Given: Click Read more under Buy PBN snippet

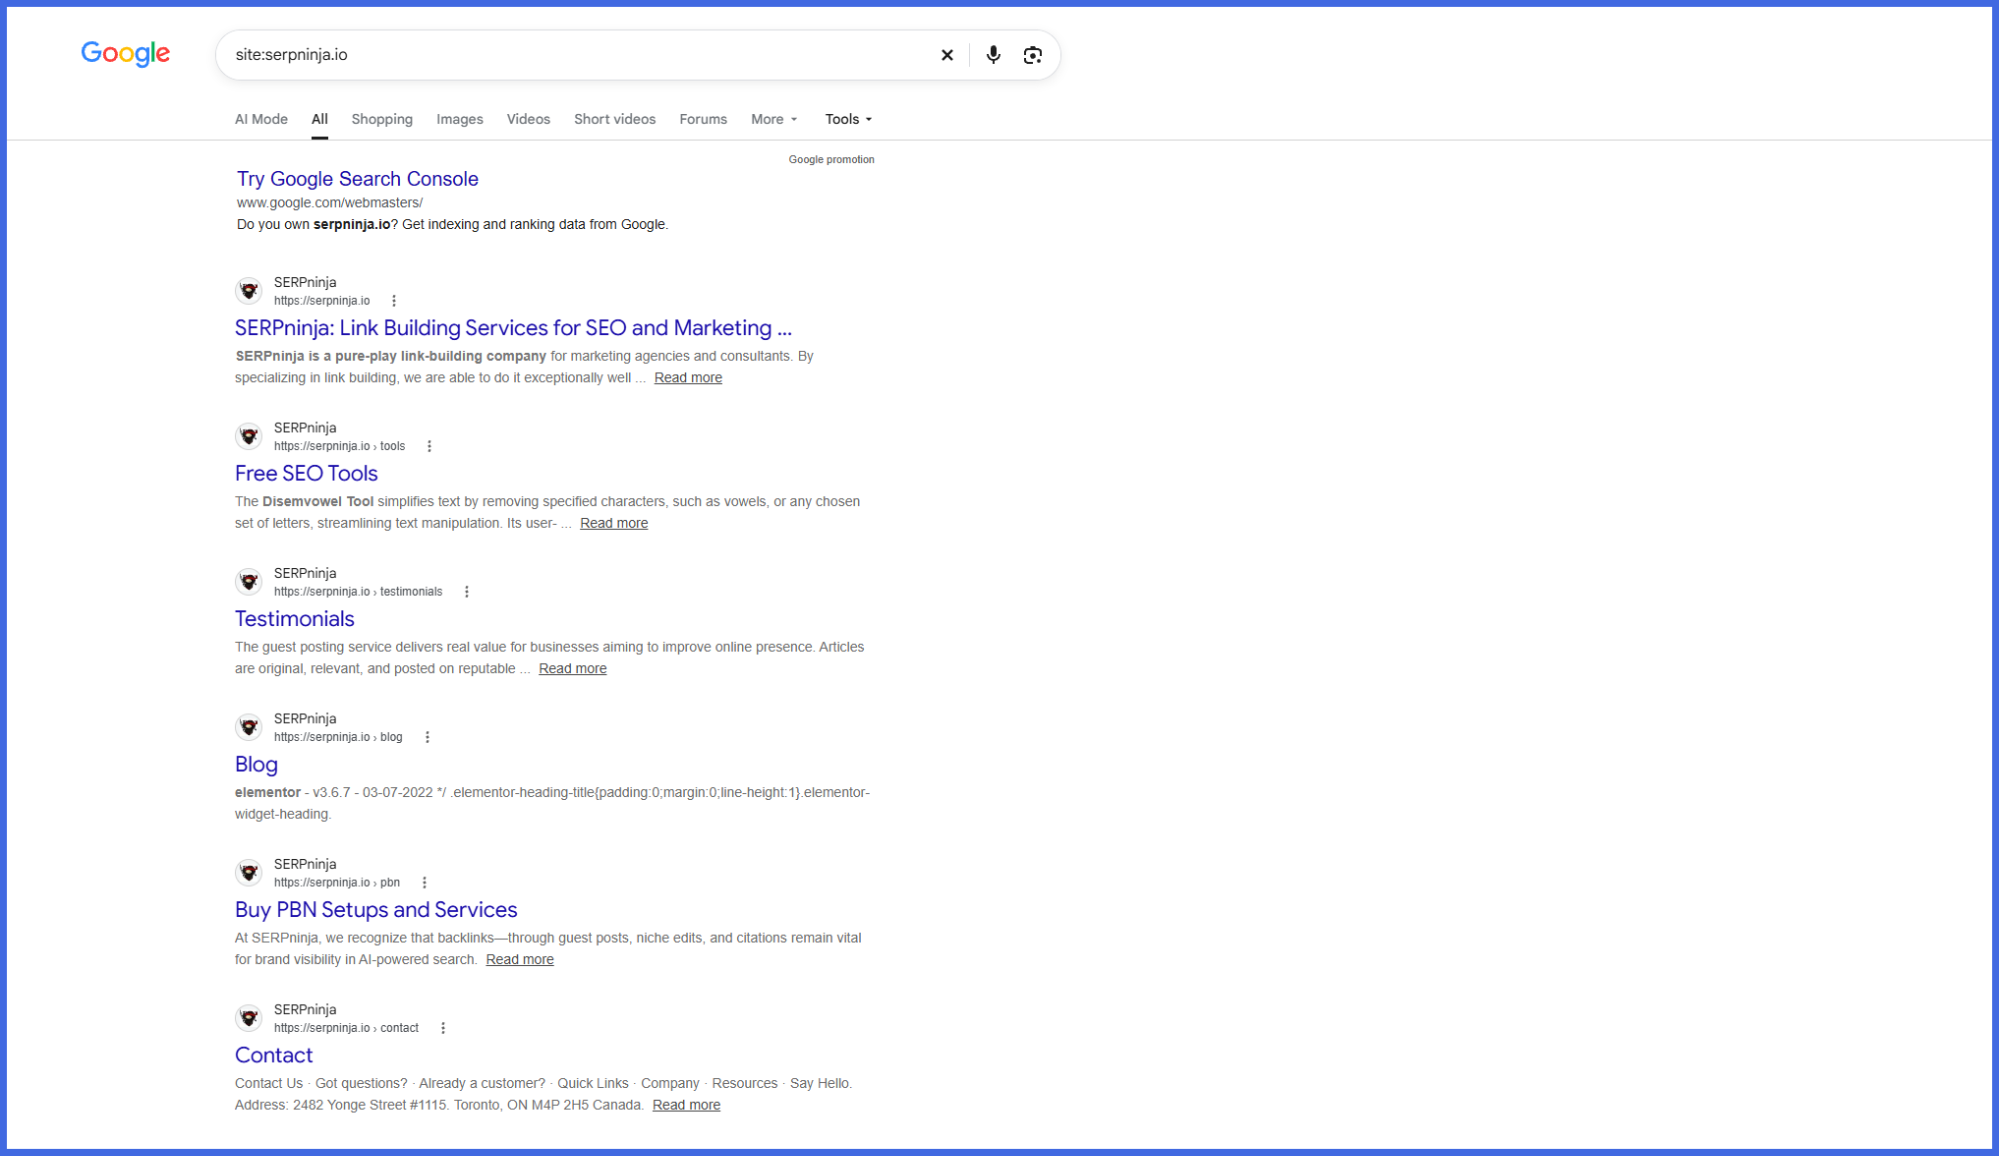Looking at the screenshot, I should coord(520,960).
